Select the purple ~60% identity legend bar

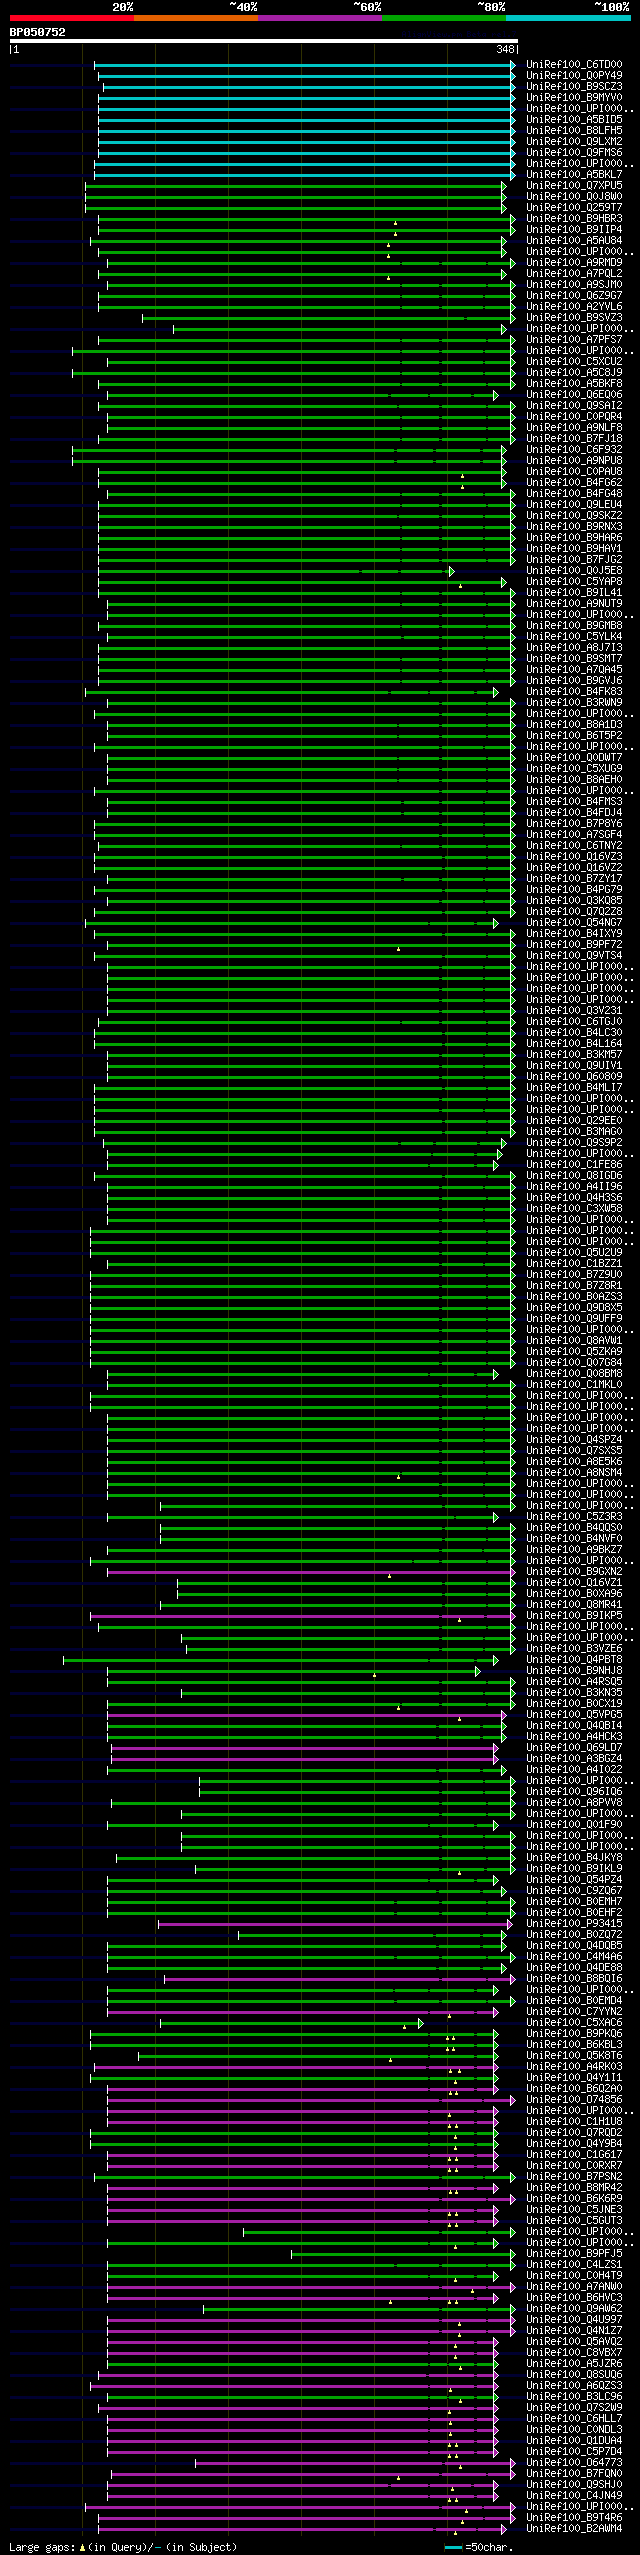tap(319, 18)
